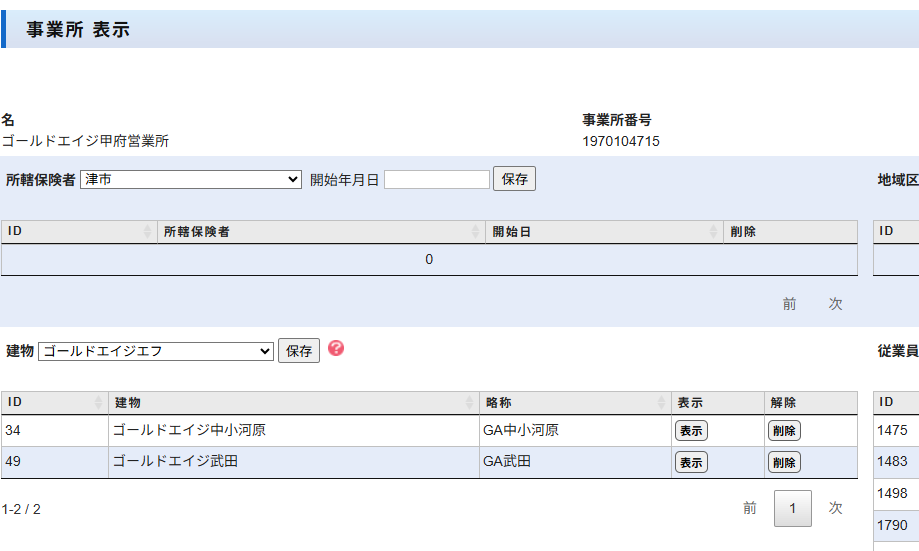Click 前 in building table pagination
Screen dimensions: 919x551
click(x=749, y=509)
